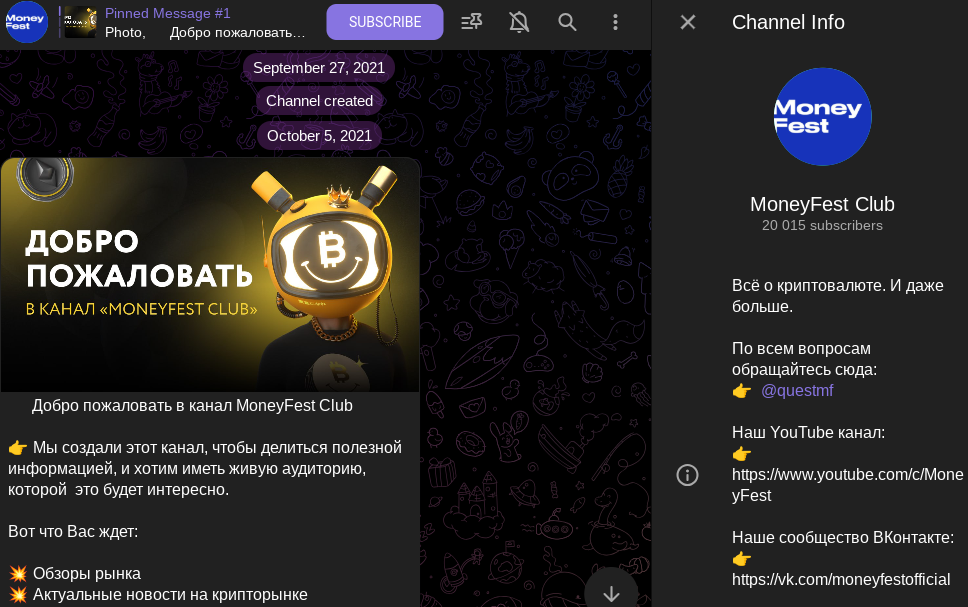
Task: Click 'Наш YouTube канал:' label
Action: 808,432
